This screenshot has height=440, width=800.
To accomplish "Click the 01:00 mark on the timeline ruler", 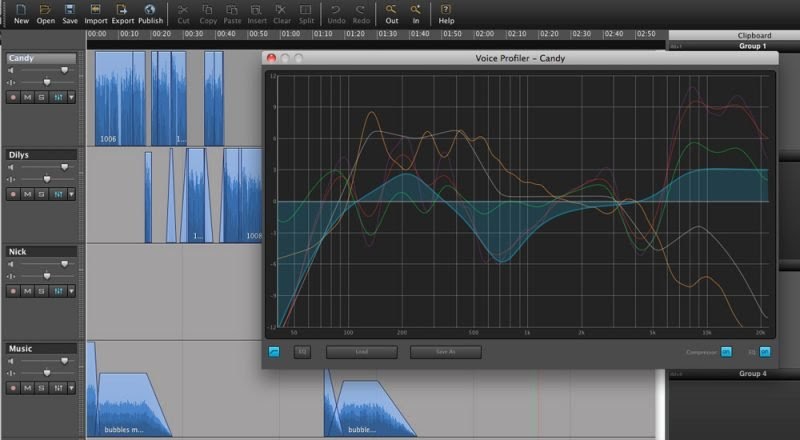I will tap(290, 34).
